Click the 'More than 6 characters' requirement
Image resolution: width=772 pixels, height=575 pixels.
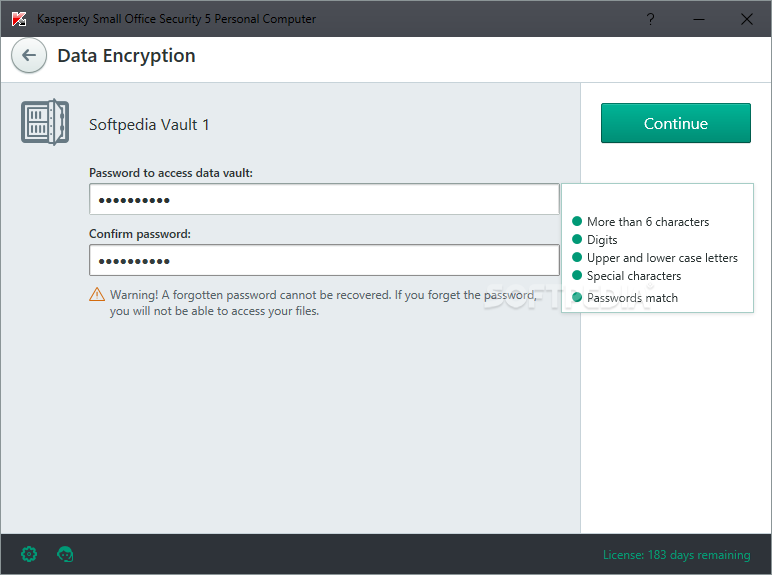[648, 222]
